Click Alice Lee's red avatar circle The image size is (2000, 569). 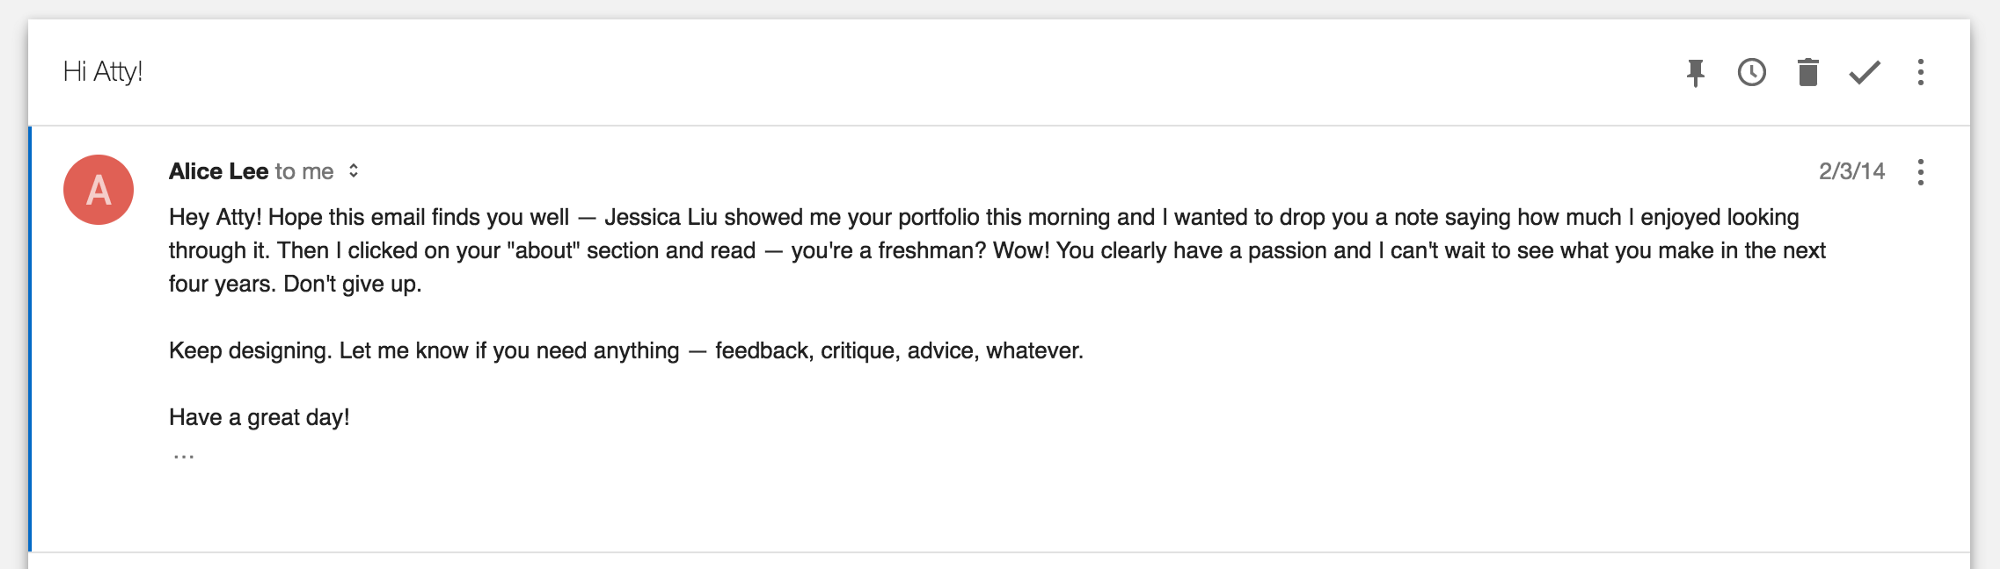pos(98,189)
